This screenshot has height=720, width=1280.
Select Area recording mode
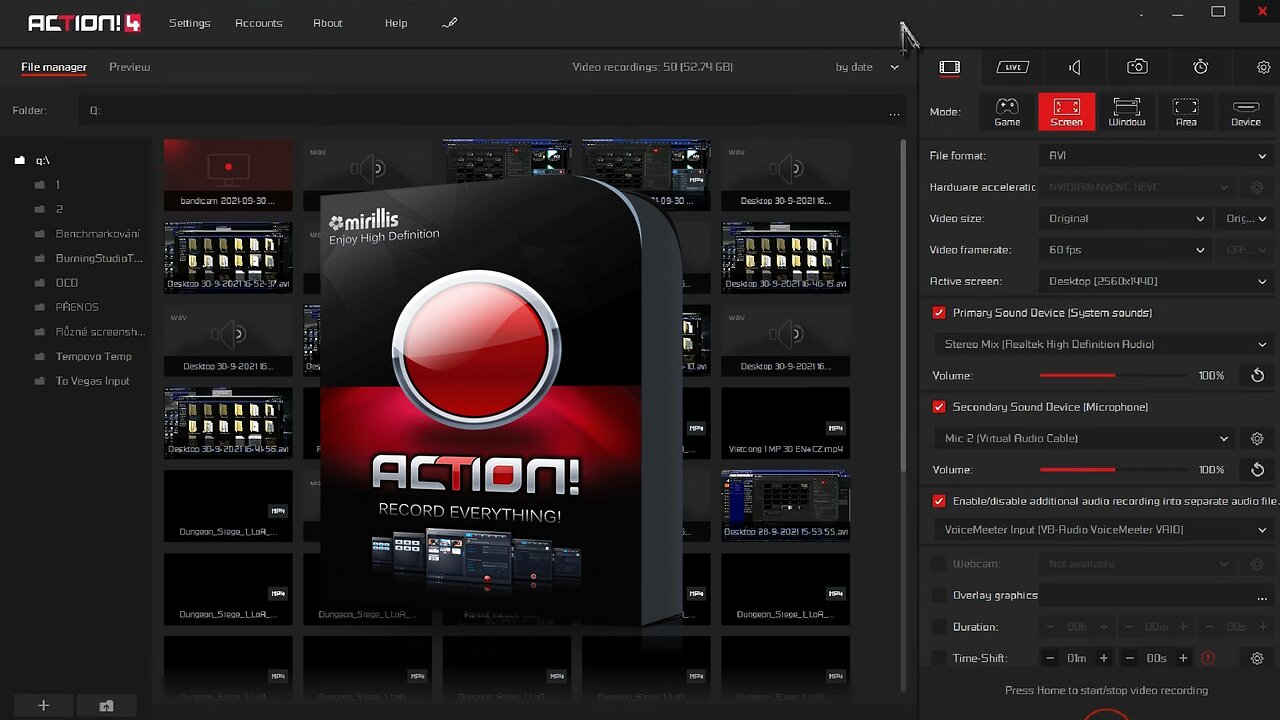click(1185, 112)
